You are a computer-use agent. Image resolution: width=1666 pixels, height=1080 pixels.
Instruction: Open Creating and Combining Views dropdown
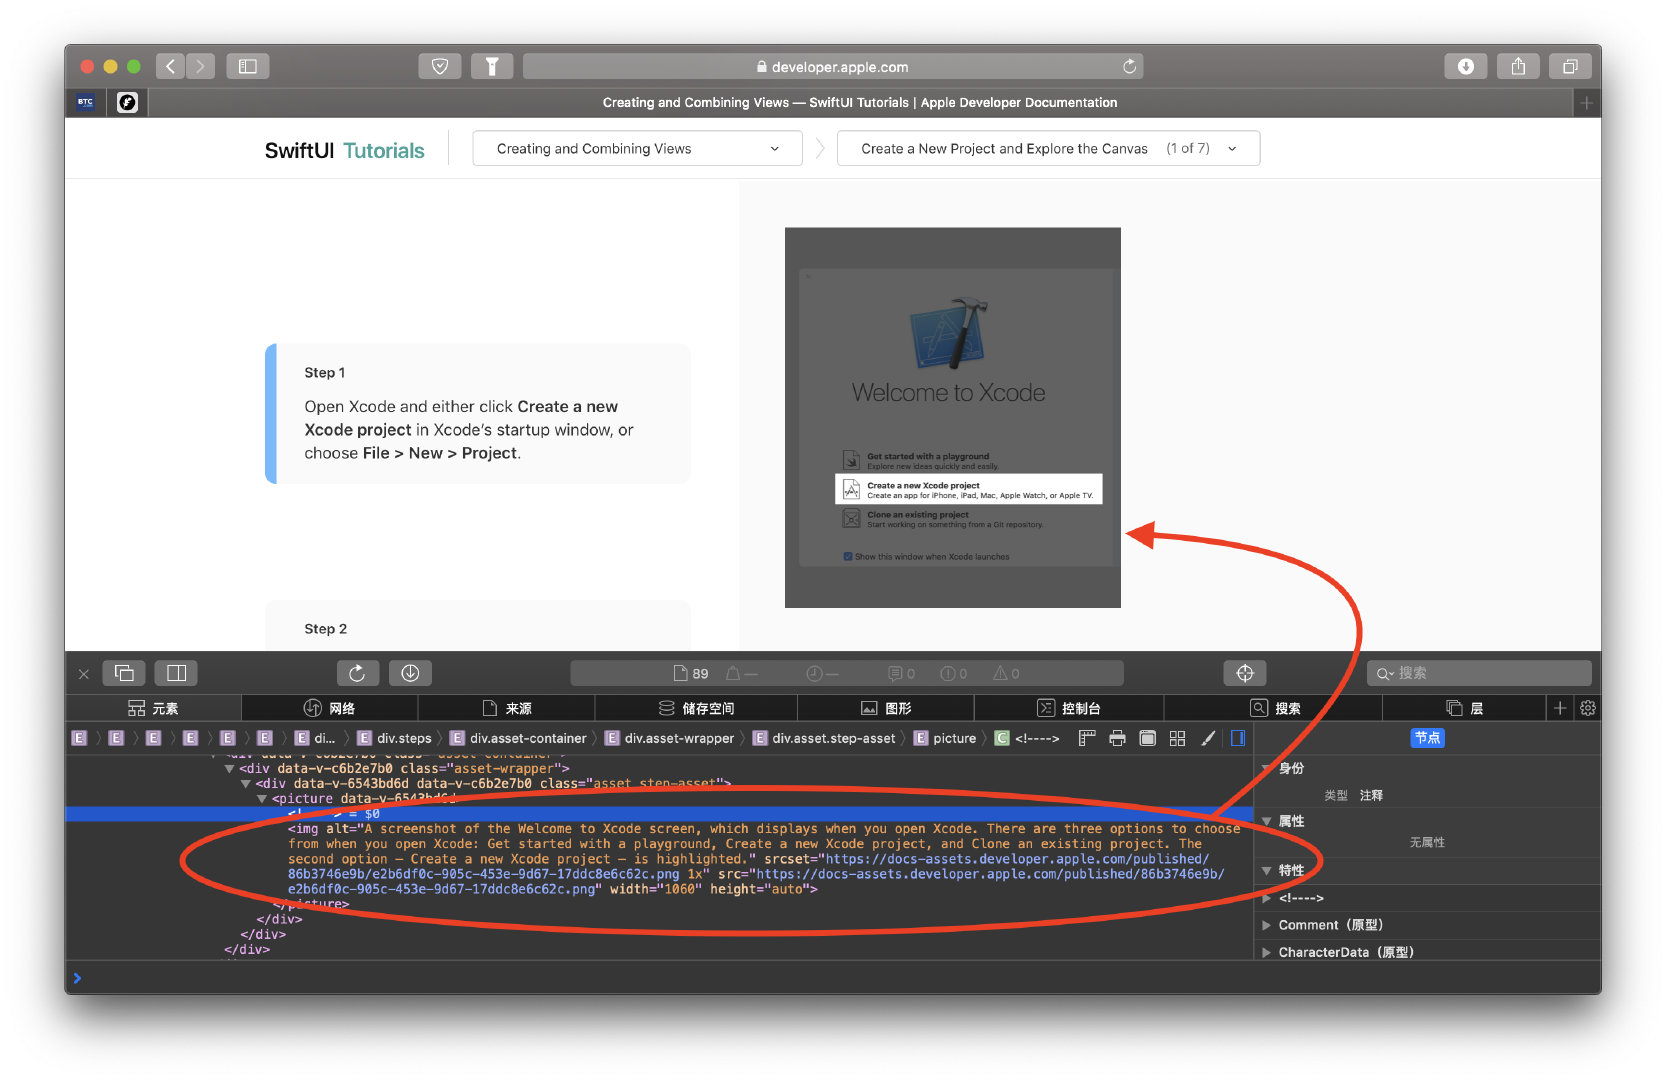(x=637, y=149)
